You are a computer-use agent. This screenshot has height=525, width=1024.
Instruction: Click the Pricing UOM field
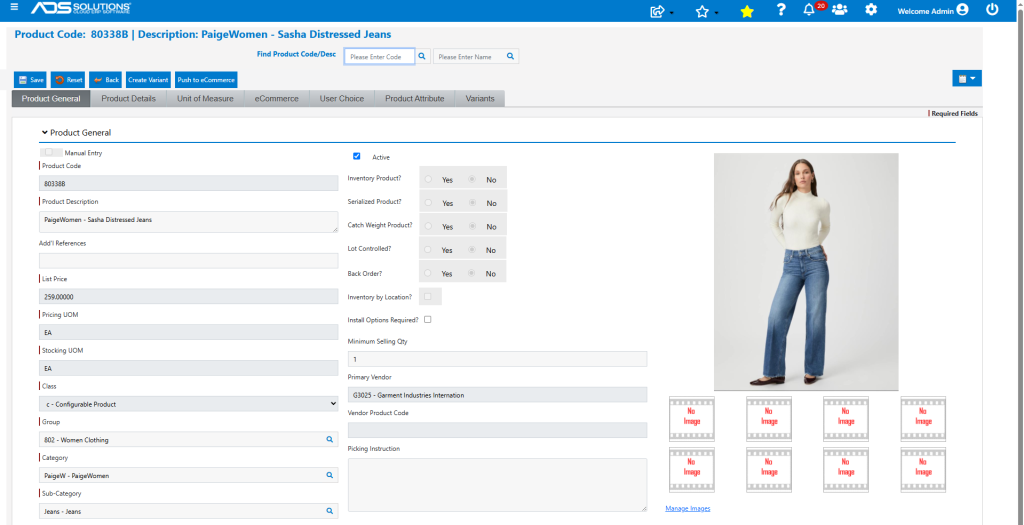point(189,332)
